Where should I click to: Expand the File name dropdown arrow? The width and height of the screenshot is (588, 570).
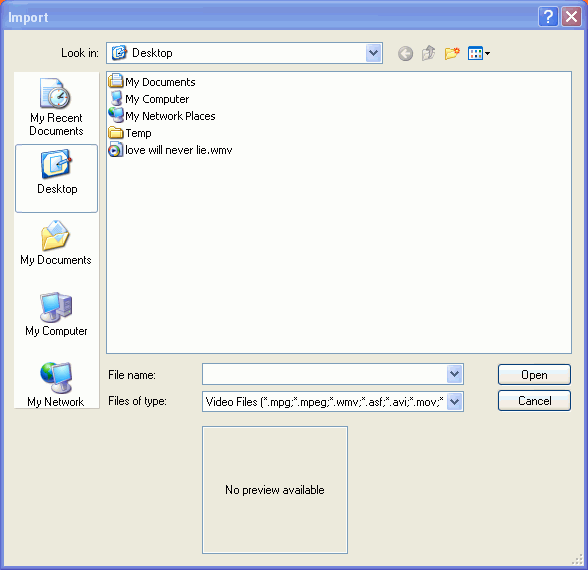point(454,374)
